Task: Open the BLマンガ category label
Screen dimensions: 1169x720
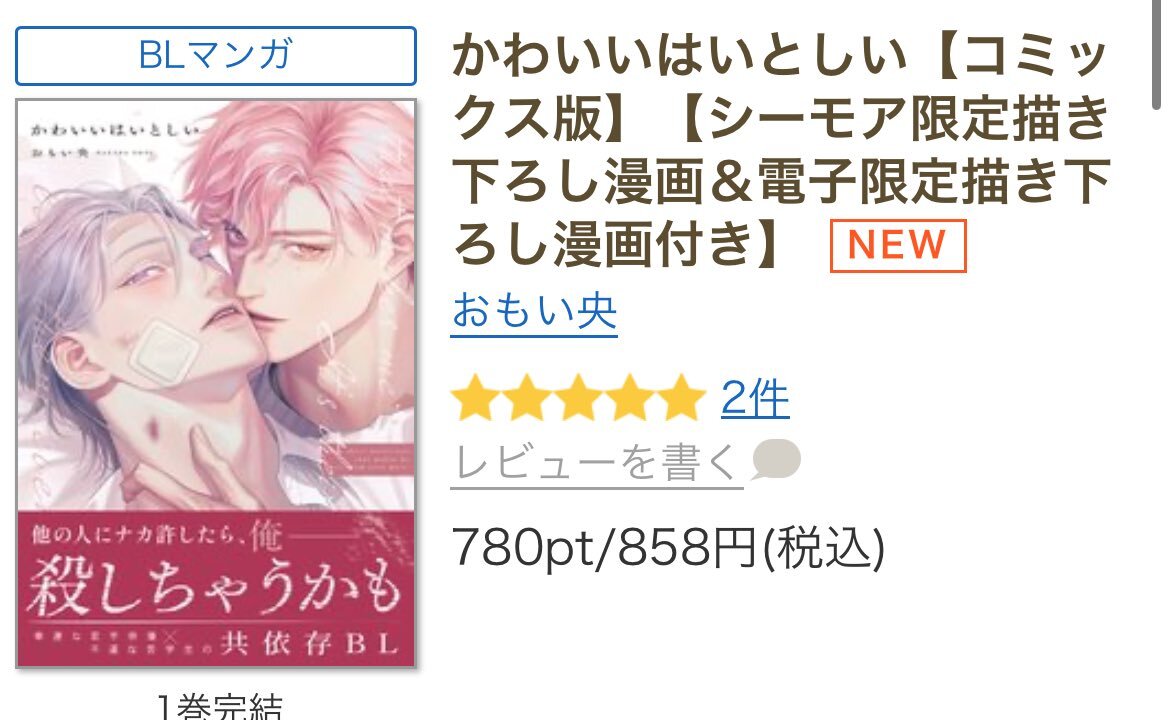Action: click(215, 56)
